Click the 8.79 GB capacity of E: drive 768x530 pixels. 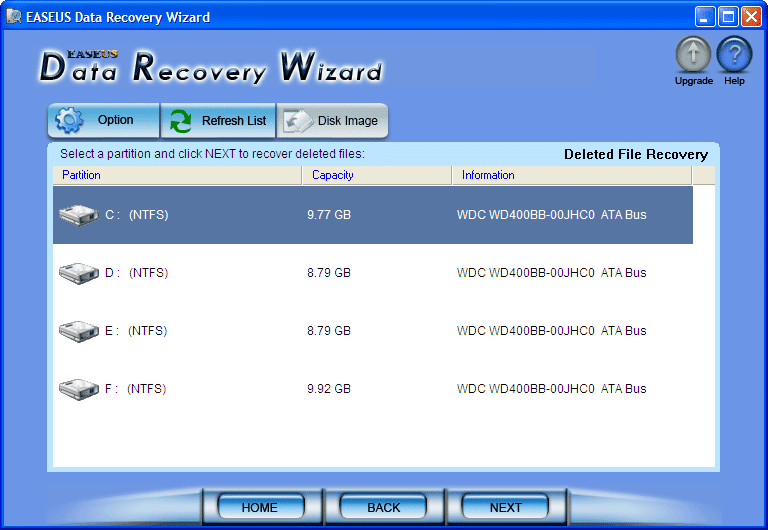(329, 331)
